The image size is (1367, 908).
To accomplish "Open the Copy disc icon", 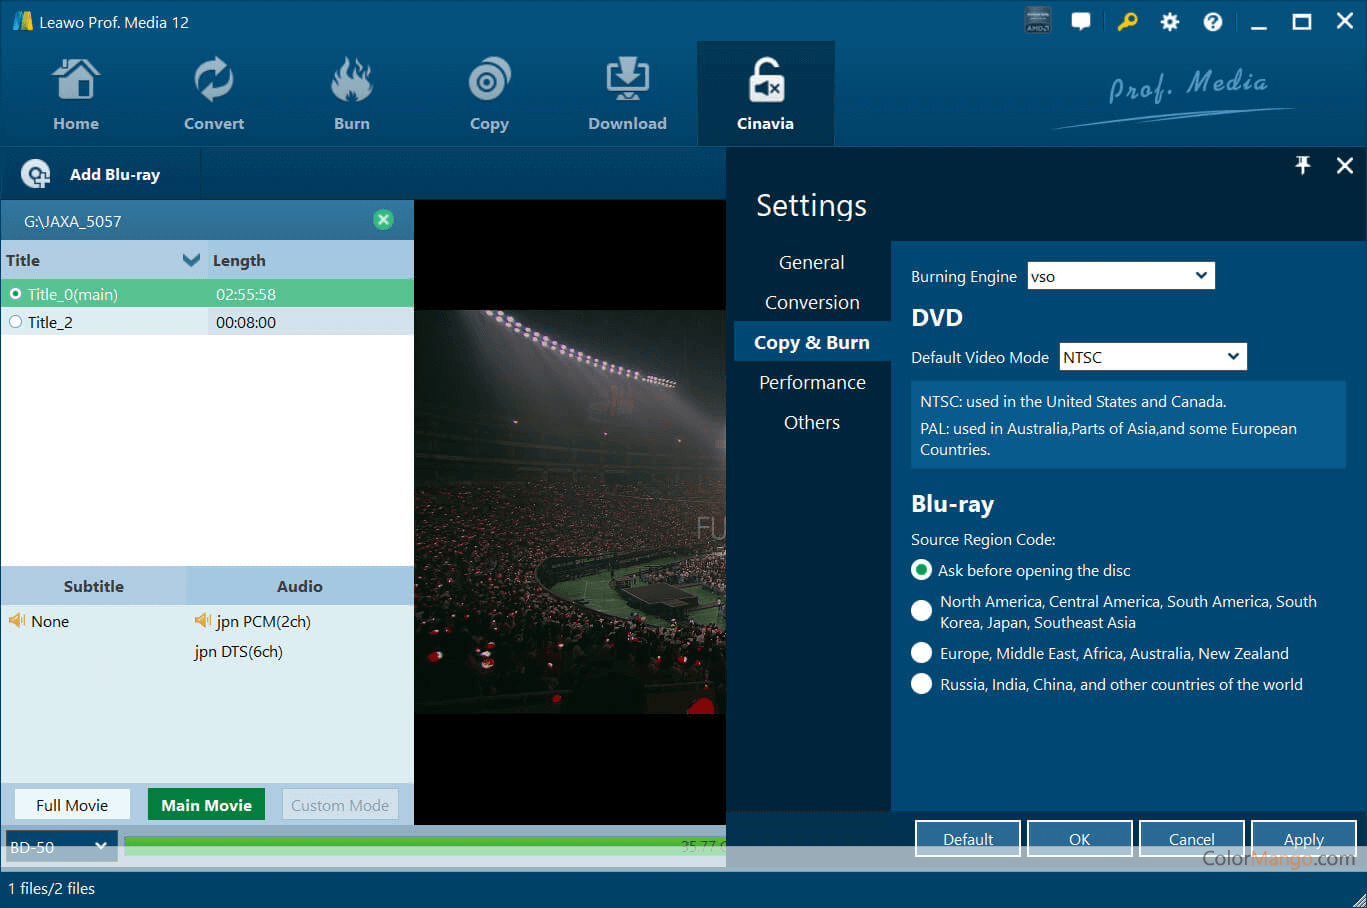I will point(489,81).
